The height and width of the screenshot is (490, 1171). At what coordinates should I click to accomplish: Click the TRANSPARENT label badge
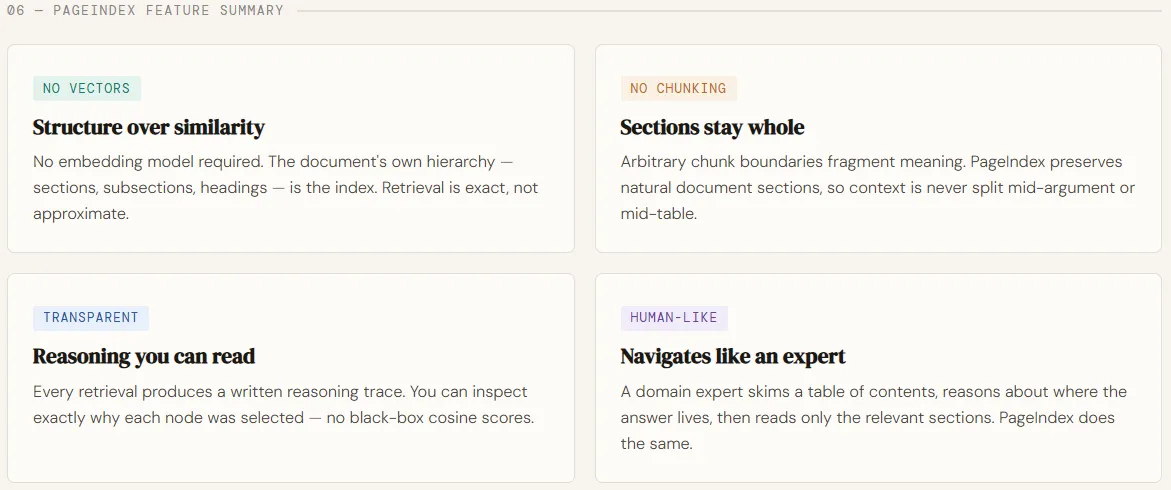91,318
